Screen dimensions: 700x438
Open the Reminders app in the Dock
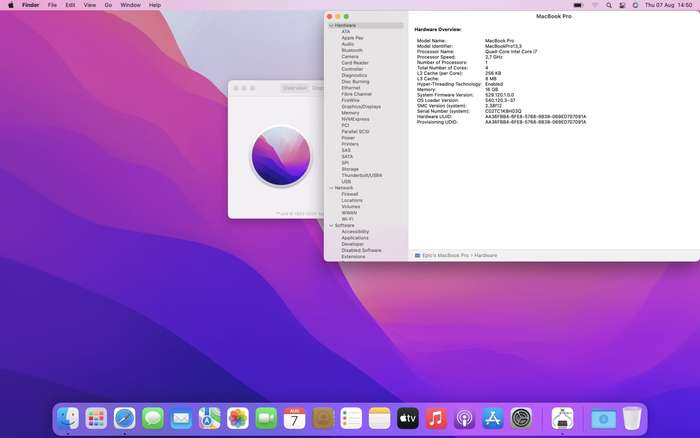351,418
